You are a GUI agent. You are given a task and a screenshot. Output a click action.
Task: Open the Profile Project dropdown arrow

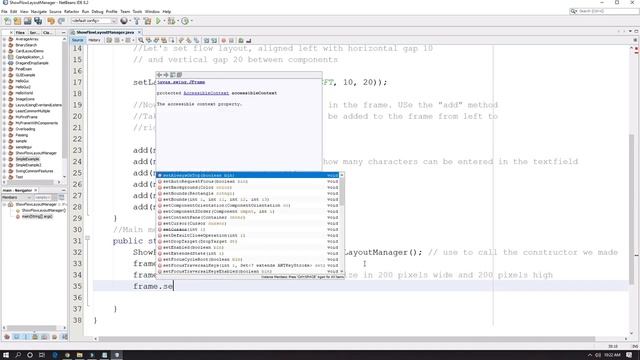191,21
